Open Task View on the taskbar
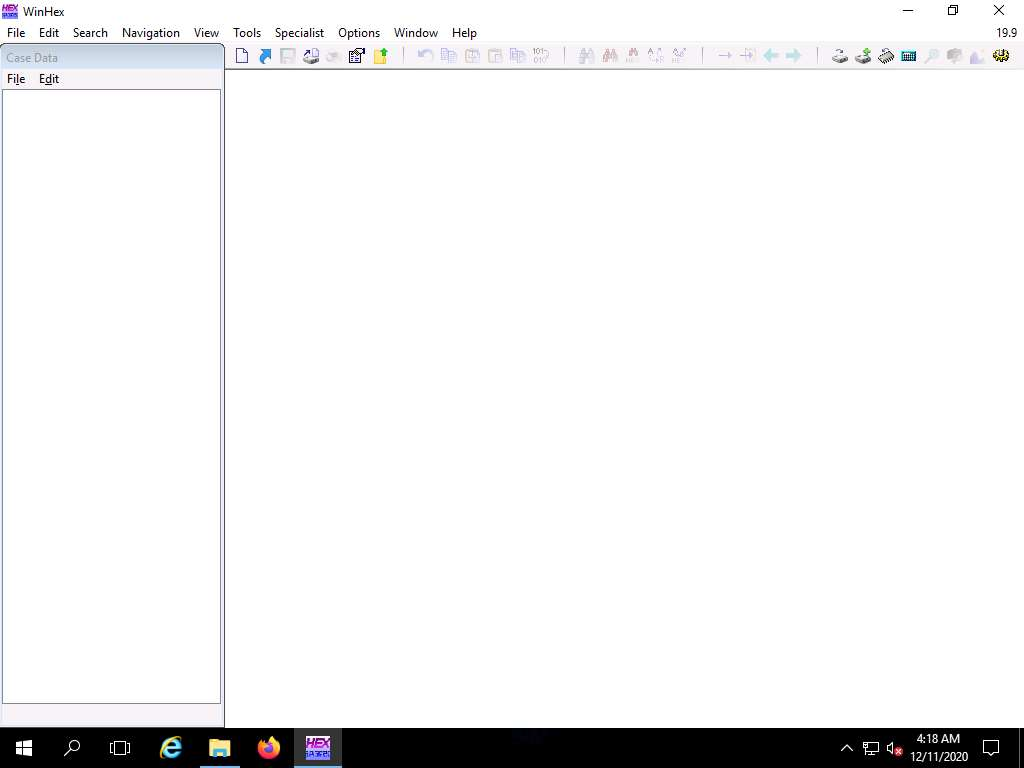Image resolution: width=1024 pixels, height=768 pixels. coord(120,748)
